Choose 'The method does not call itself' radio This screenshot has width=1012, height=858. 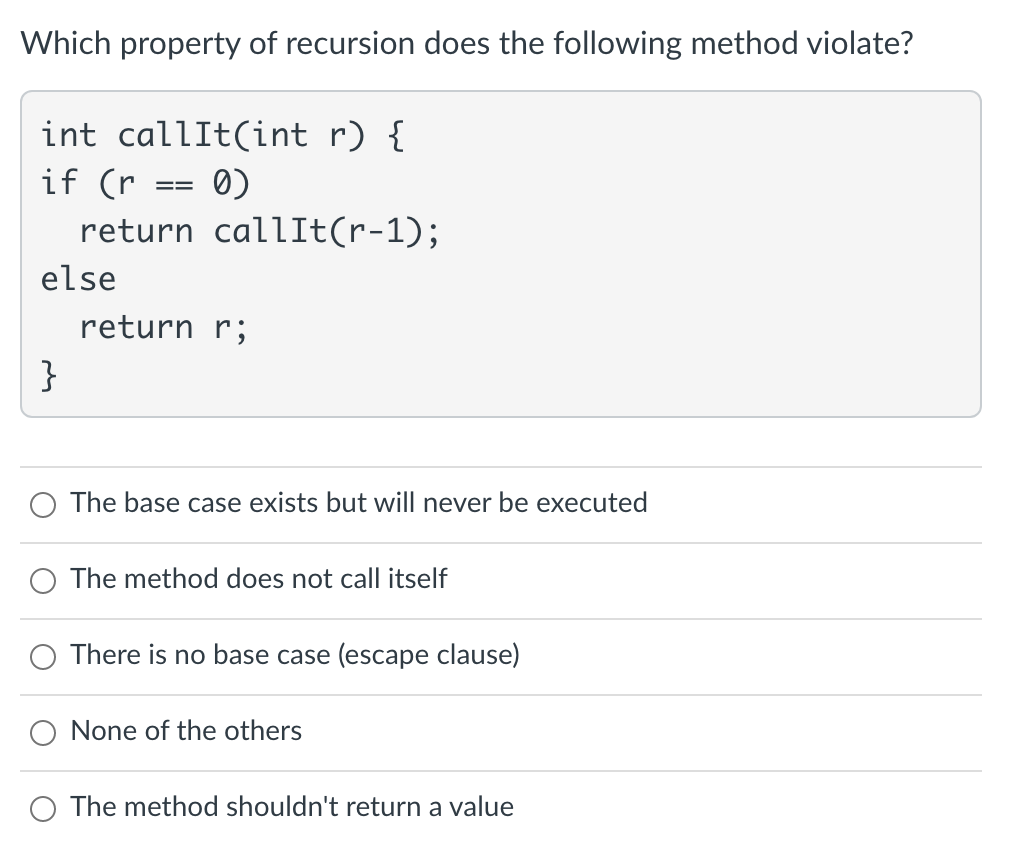(x=43, y=580)
